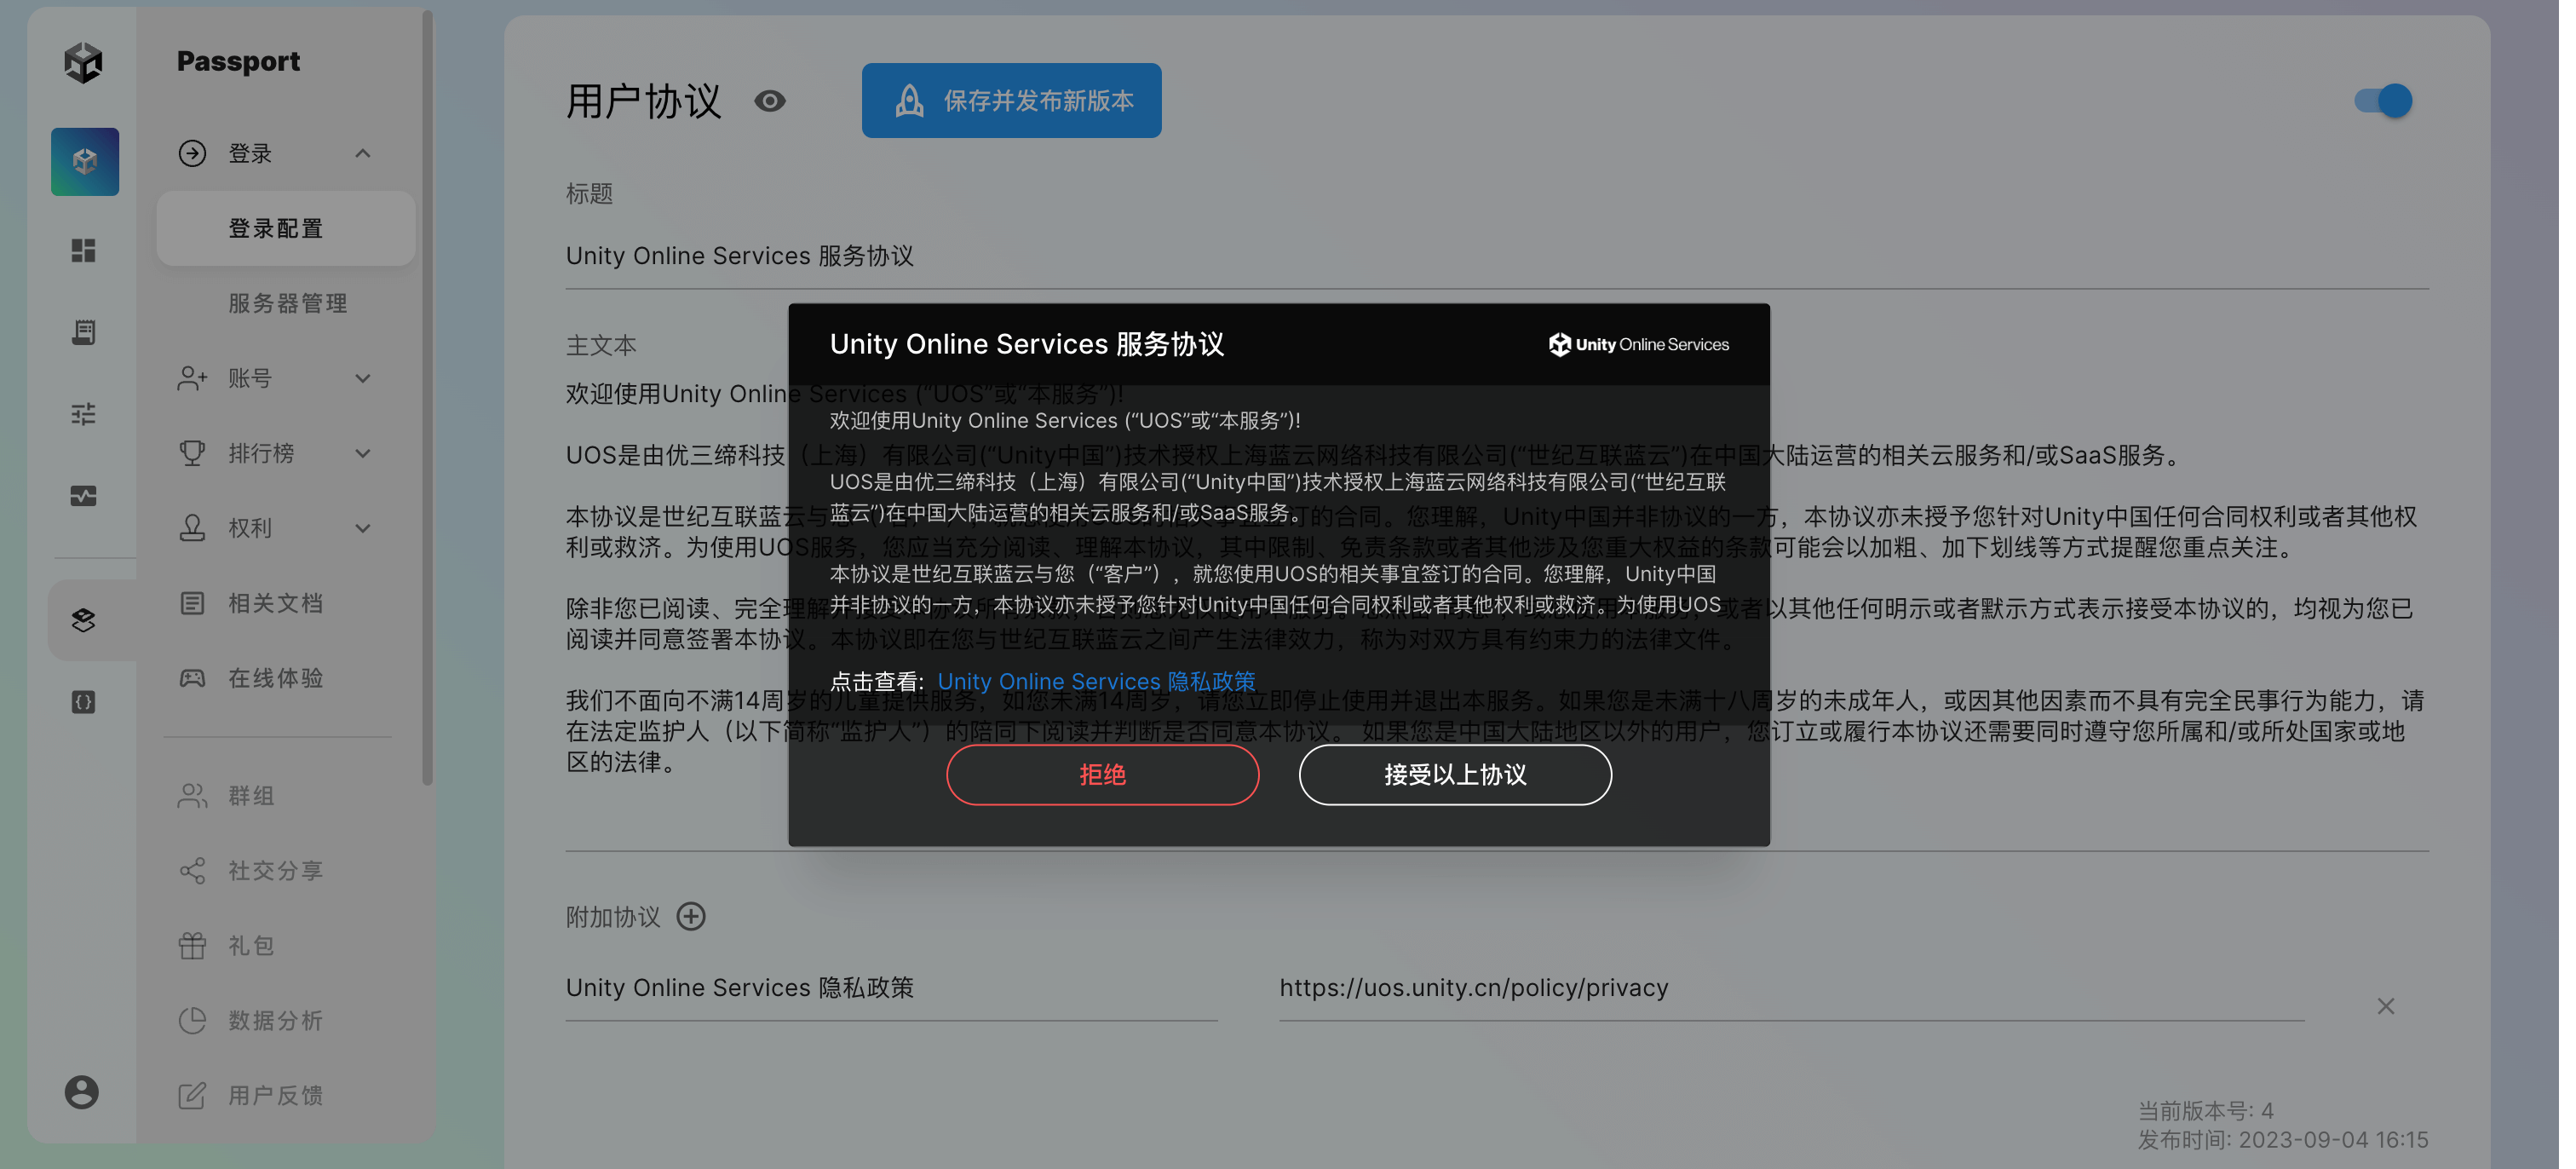Image resolution: width=2576 pixels, height=1169 pixels.
Task: Click the red 拒绝 button
Action: (x=1102, y=775)
